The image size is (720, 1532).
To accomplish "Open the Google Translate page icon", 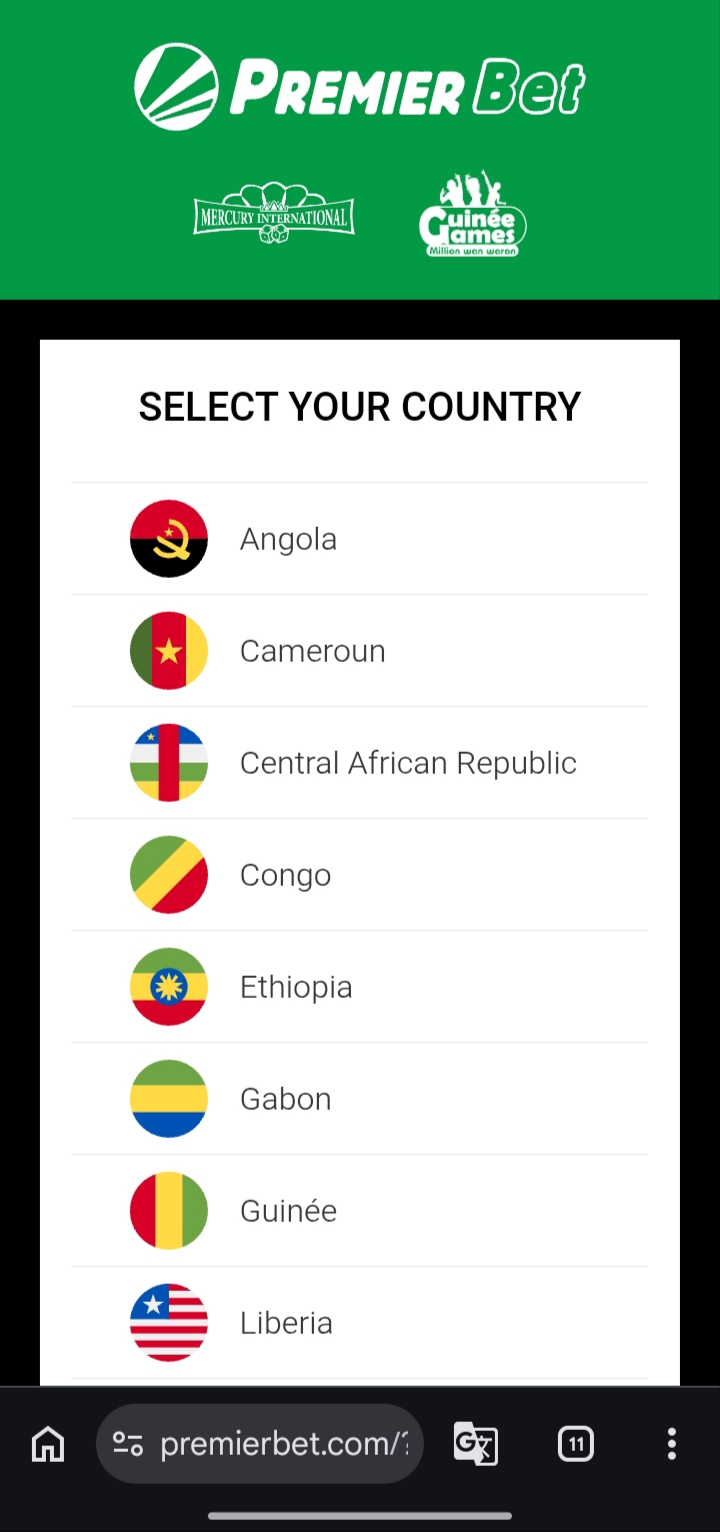I will [x=476, y=1444].
